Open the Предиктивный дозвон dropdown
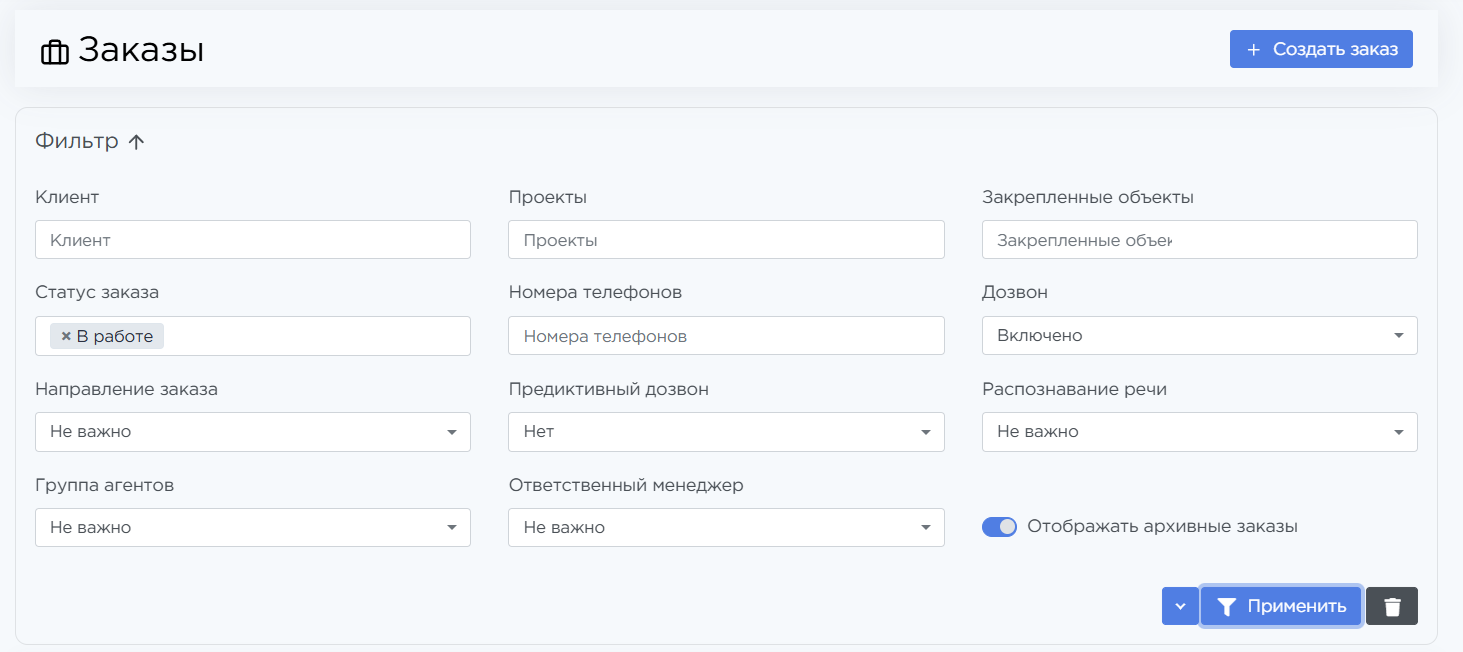 726,432
